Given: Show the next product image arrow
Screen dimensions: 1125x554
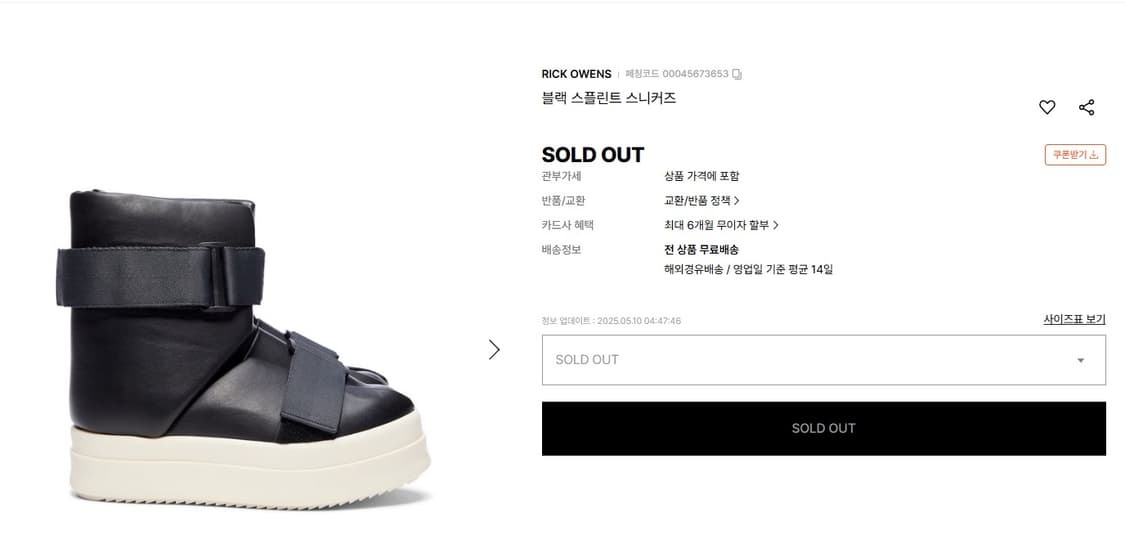Looking at the screenshot, I should (494, 349).
